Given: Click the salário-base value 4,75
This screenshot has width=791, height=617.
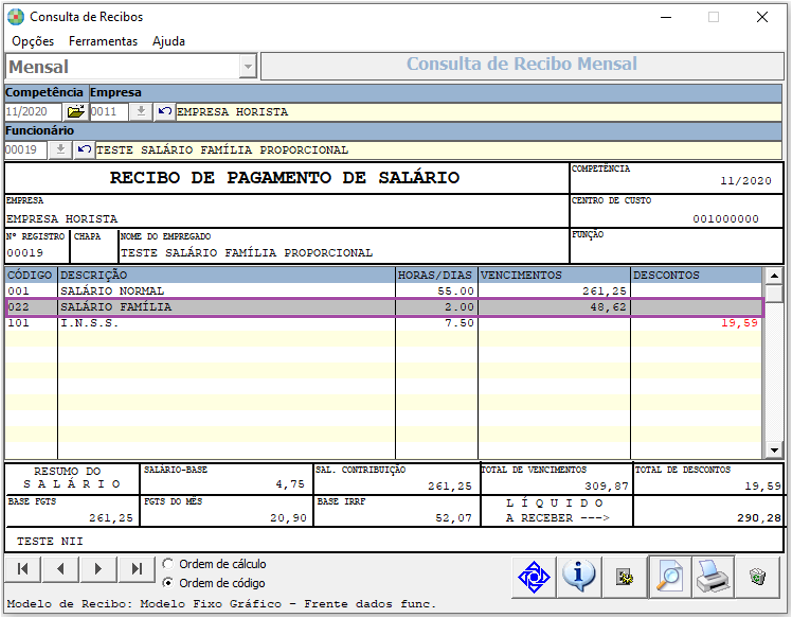Looking at the screenshot, I should (290, 484).
